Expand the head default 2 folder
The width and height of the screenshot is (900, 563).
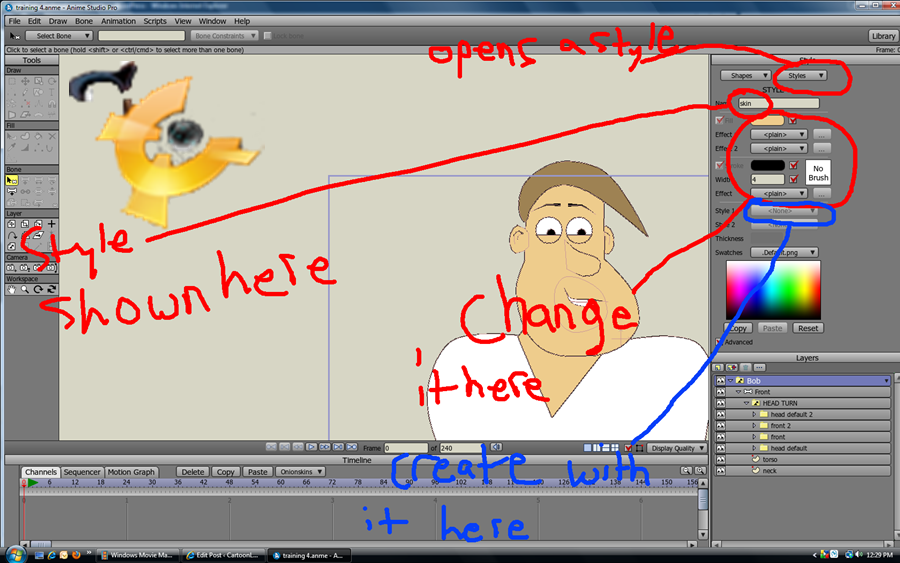pyautogui.click(x=755, y=414)
